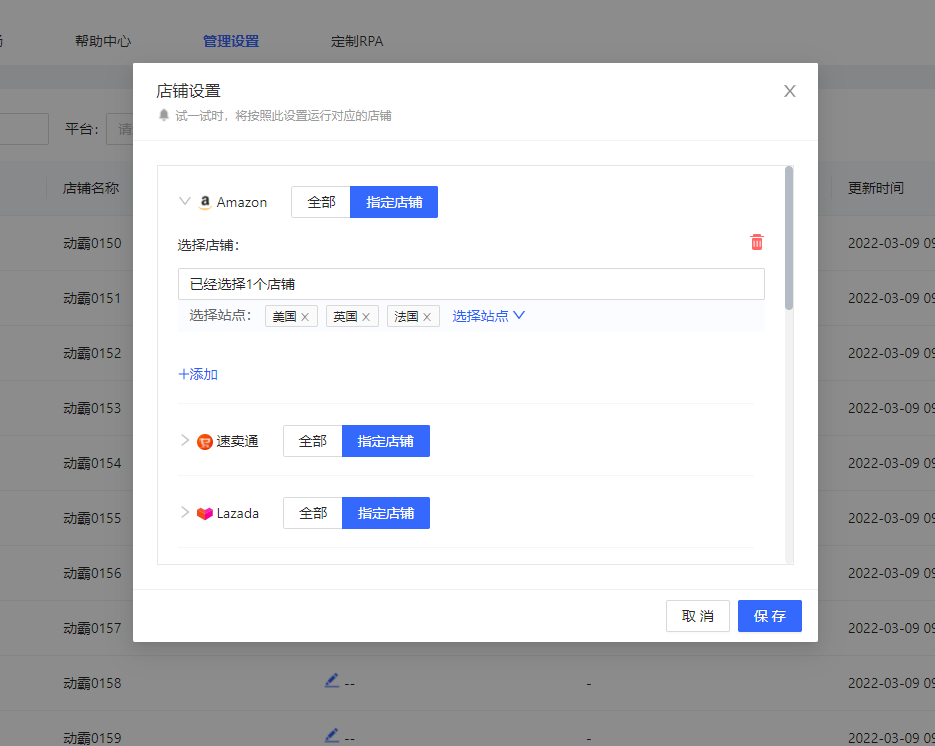Viewport: 935px width, 746px height.
Task: Click the 动霸0155 row name
Action: pyautogui.click(x=92, y=518)
